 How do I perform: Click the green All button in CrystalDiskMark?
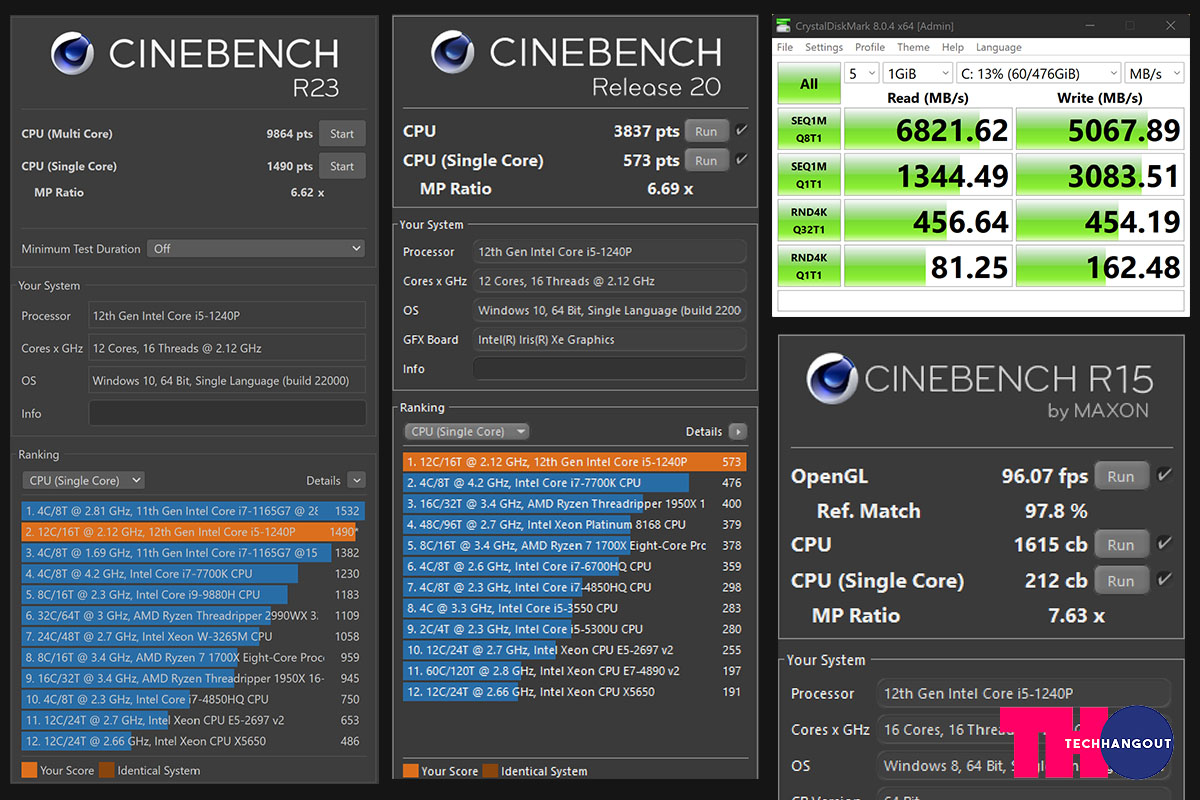(809, 84)
